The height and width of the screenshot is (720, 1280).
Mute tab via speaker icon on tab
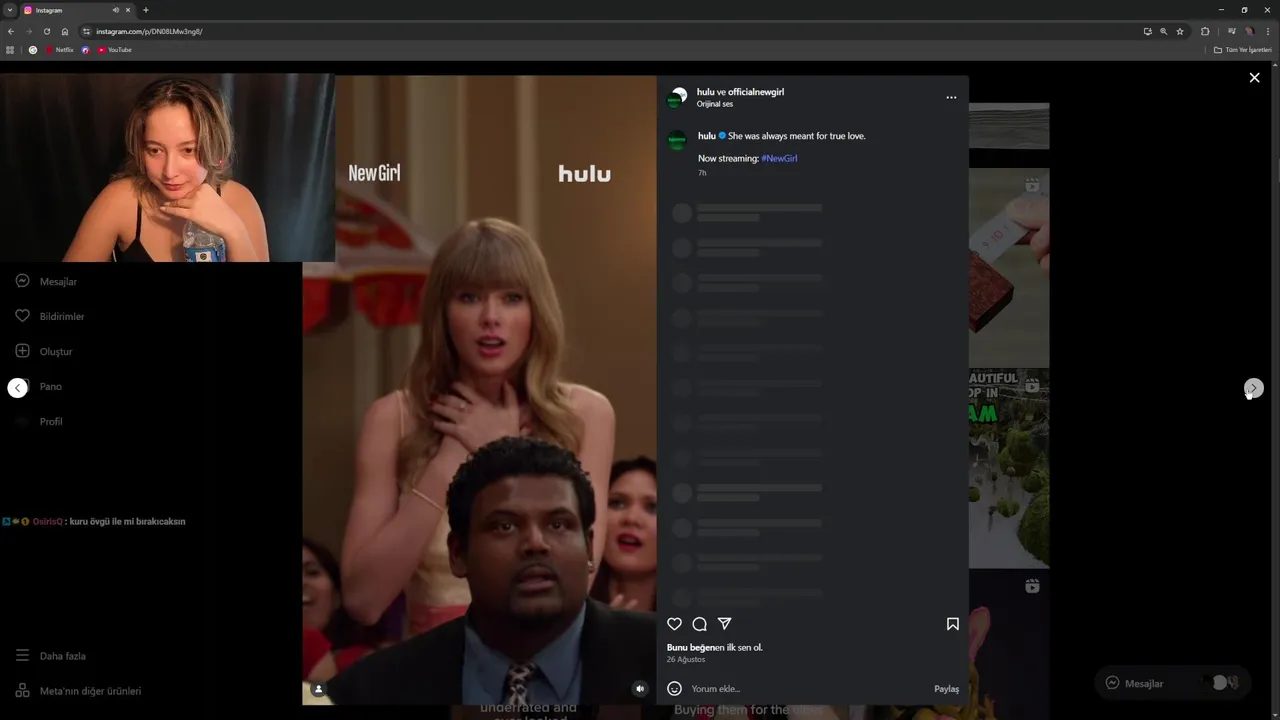pyautogui.click(x=116, y=10)
